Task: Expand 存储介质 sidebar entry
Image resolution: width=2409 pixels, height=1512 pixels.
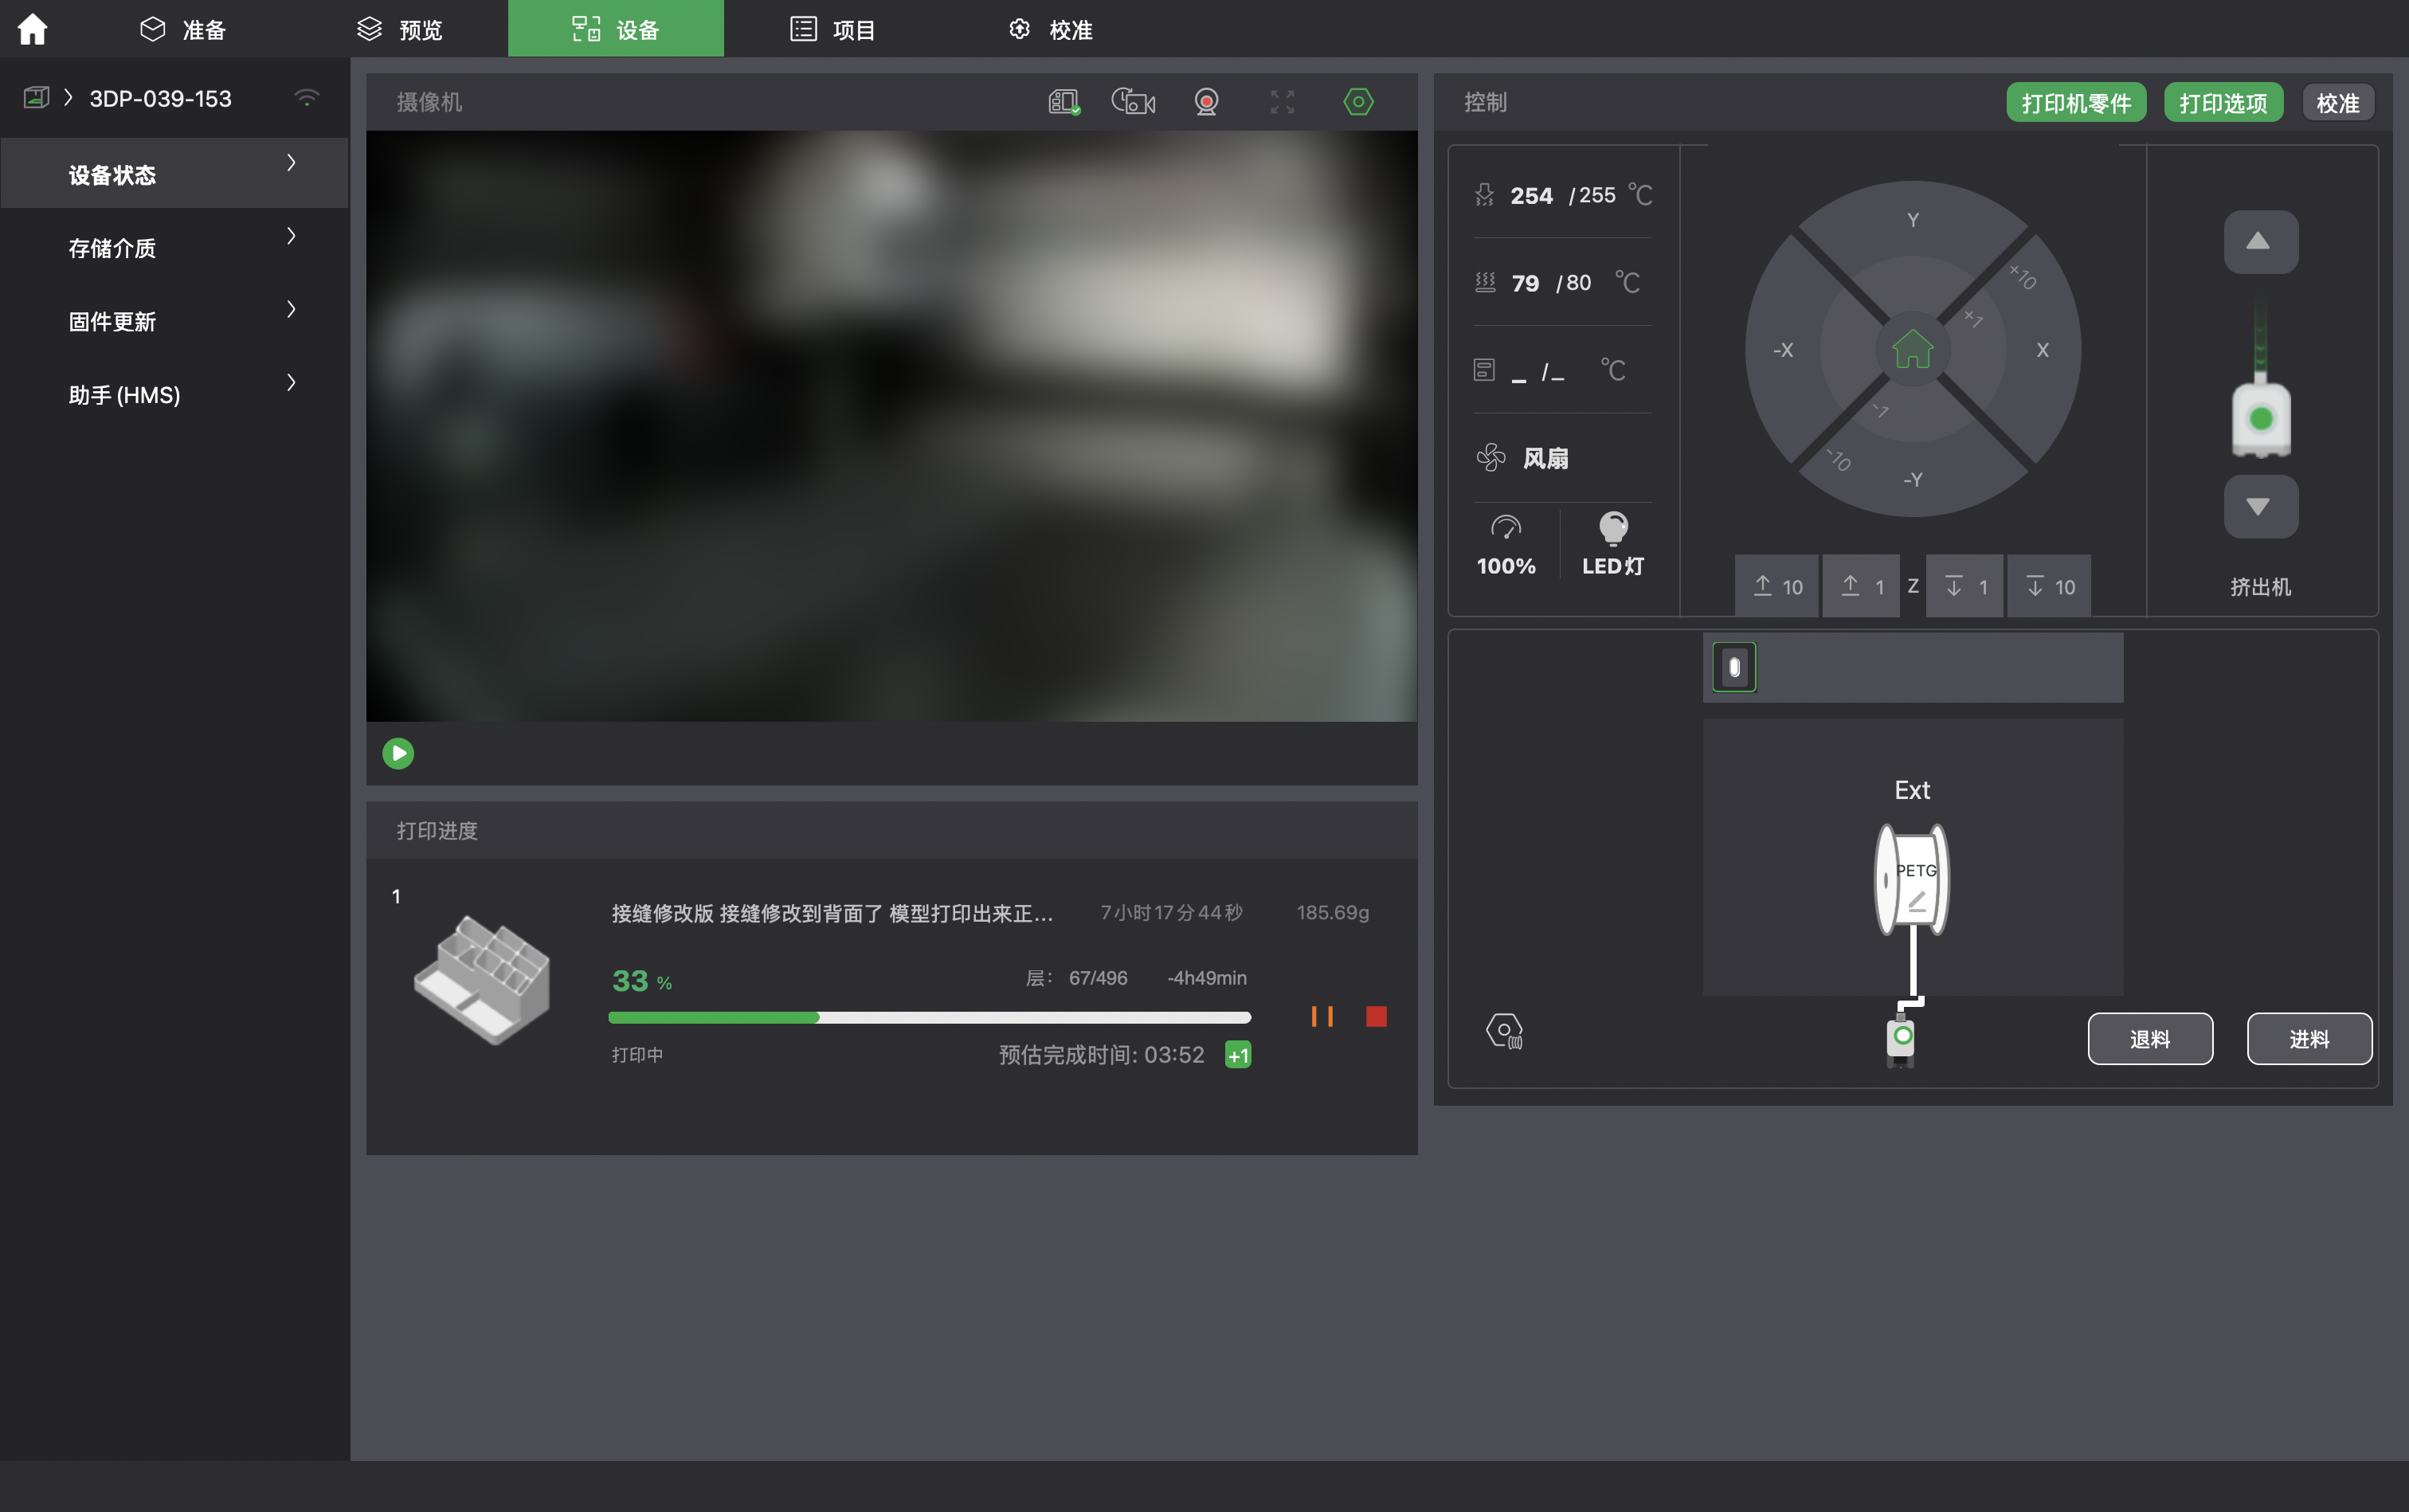Action: coord(174,247)
